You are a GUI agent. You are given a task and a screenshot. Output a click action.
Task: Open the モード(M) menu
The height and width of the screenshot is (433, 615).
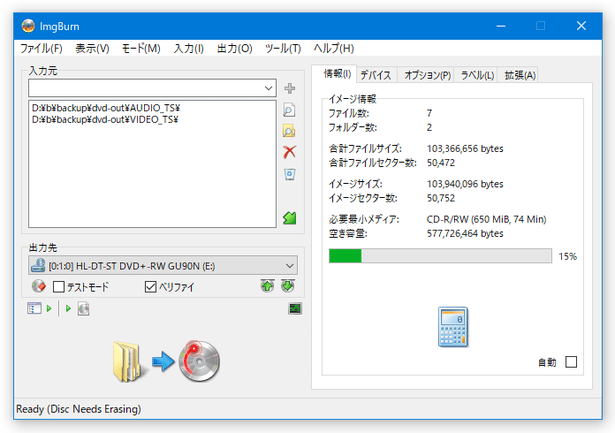coord(141,48)
